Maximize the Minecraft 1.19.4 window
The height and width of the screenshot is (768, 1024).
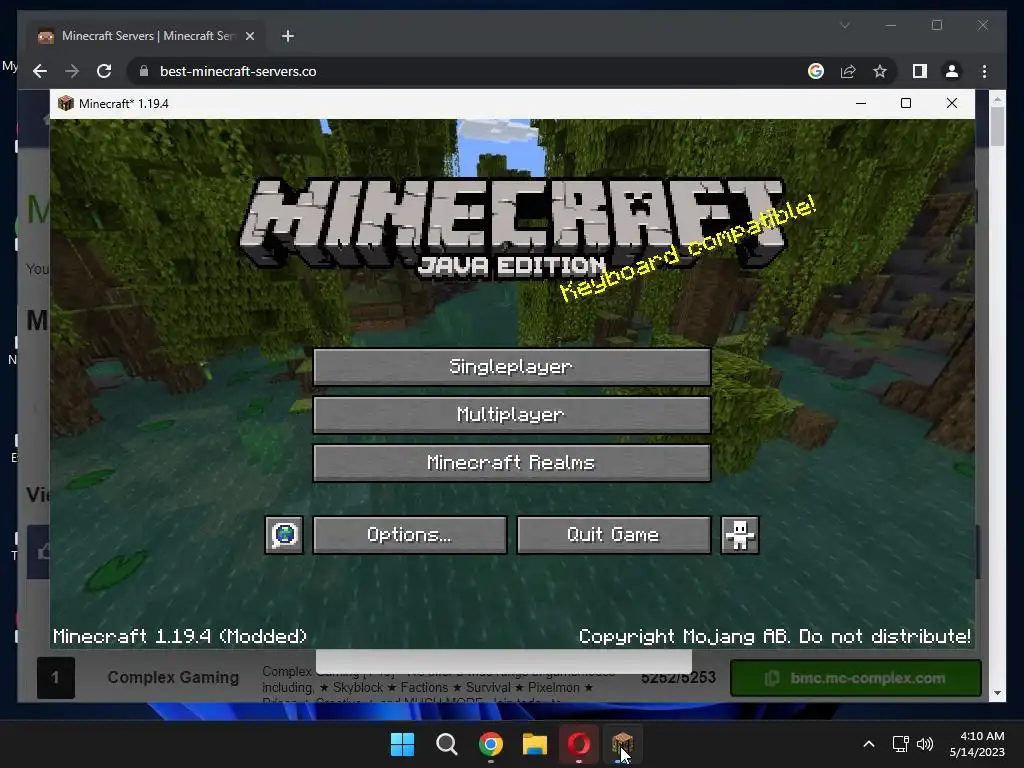click(x=906, y=103)
